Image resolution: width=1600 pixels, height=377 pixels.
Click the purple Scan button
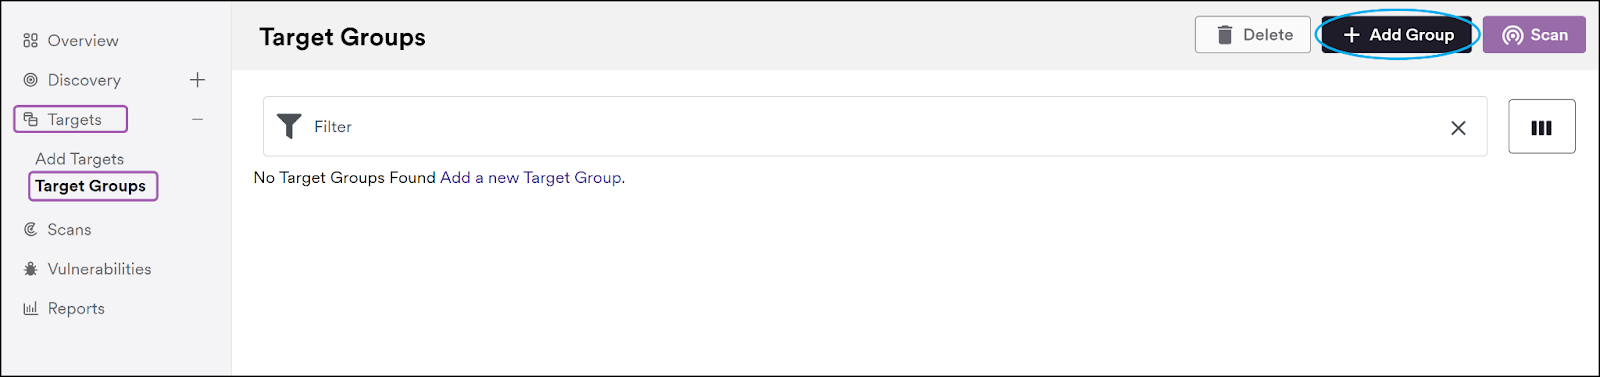(1534, 35)
